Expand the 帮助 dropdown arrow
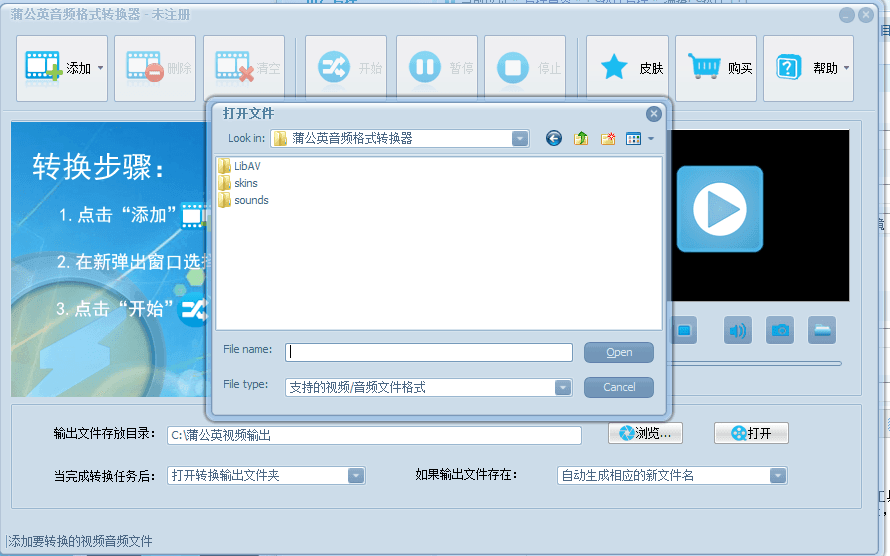The image size is (890, 556). click(846, 68)
